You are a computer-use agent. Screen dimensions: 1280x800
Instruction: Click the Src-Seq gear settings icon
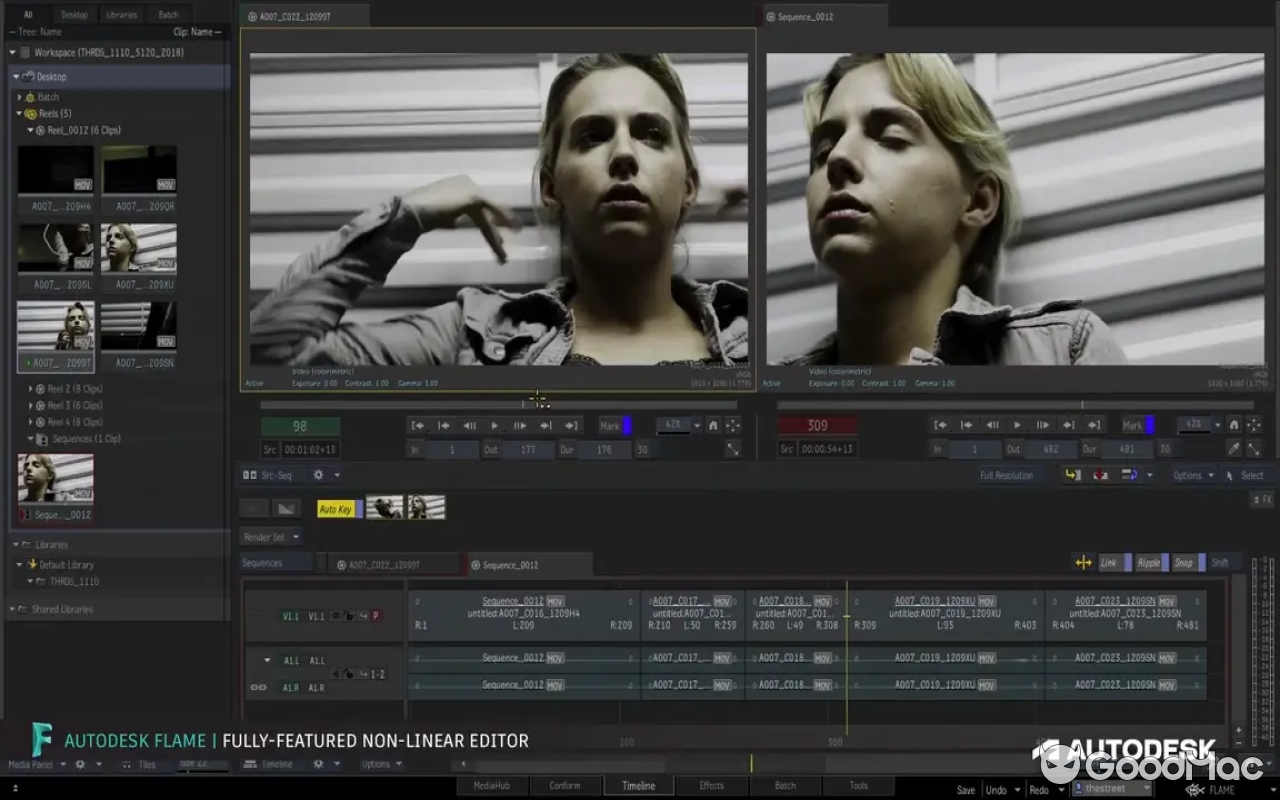tap(318, 475)
